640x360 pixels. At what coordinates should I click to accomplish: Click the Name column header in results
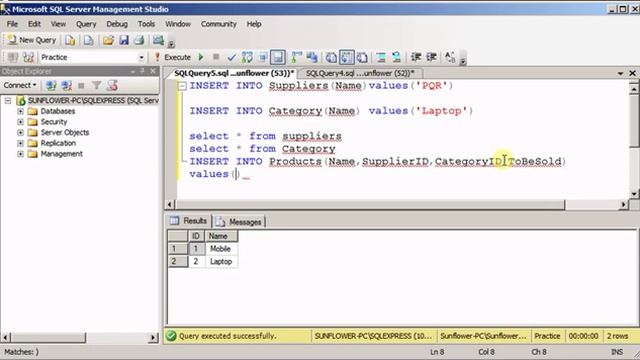click(221, 236)
